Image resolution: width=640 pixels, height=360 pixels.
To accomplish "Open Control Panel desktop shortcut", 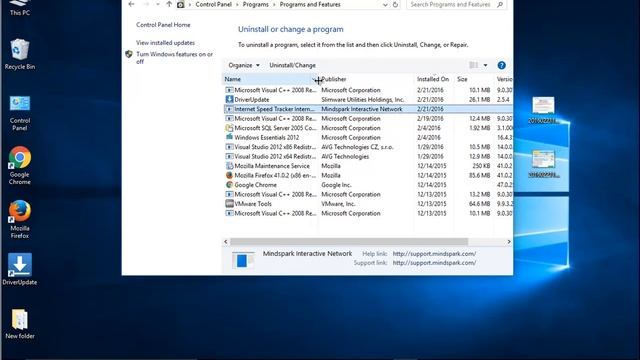I will coord(20,113).
